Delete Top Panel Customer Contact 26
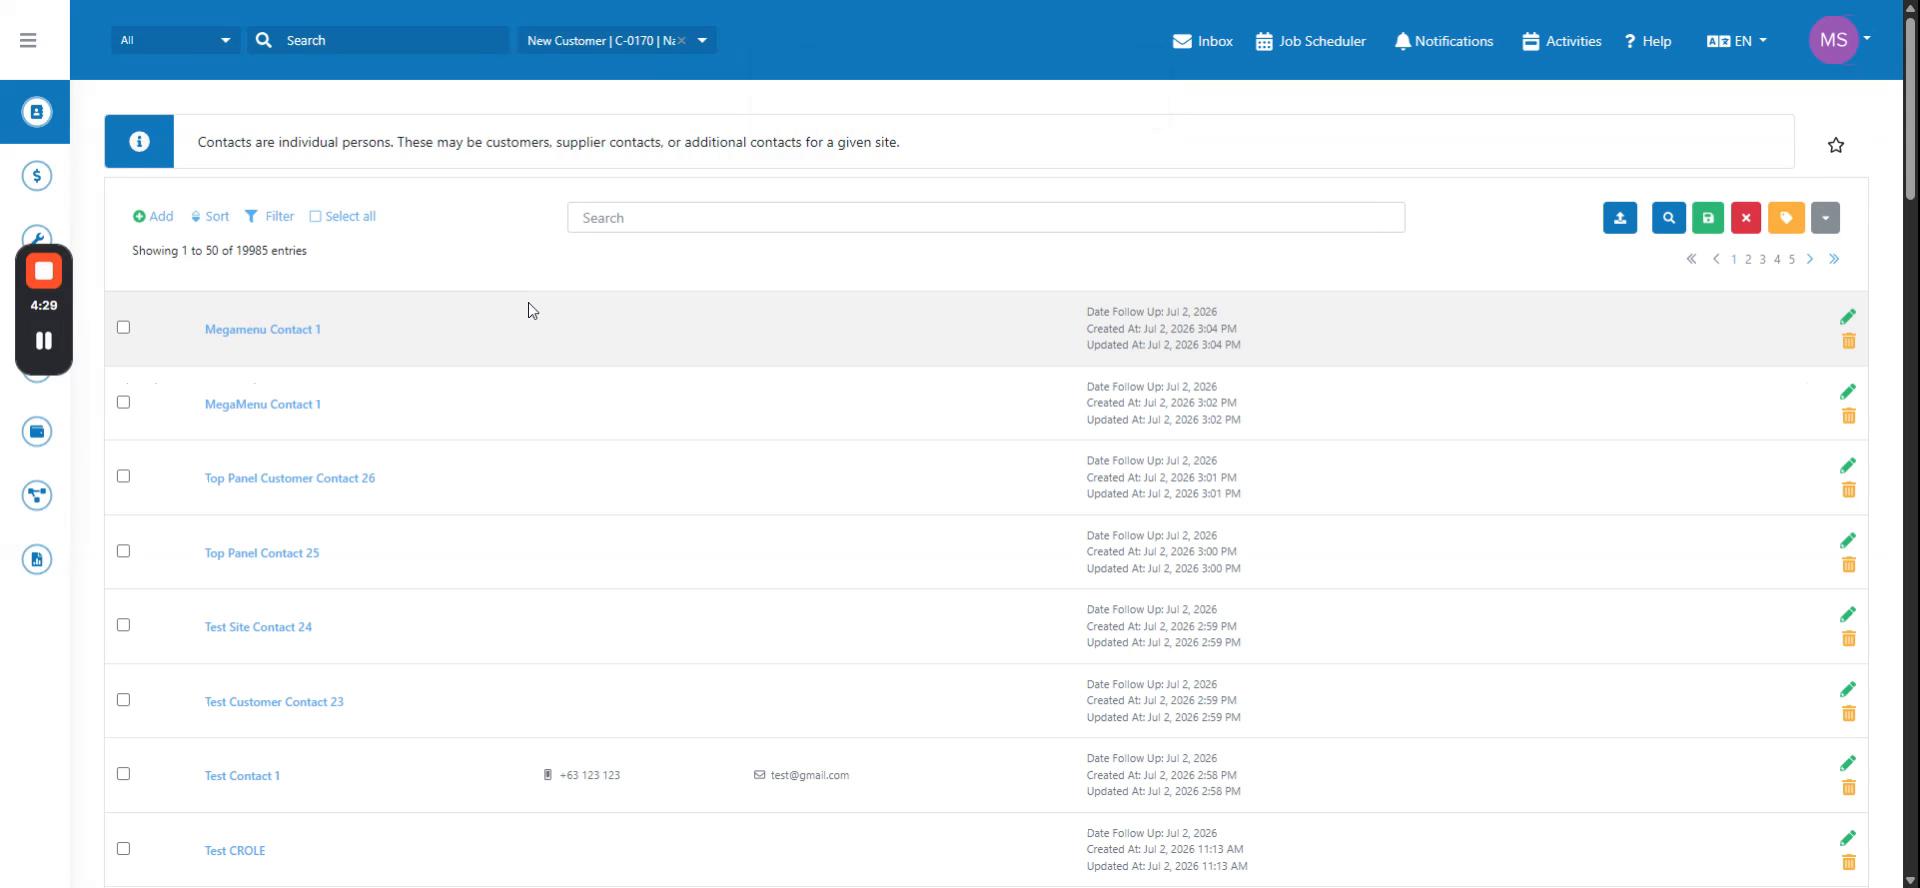1920x888 pixels. click(x=1849, y=490)
